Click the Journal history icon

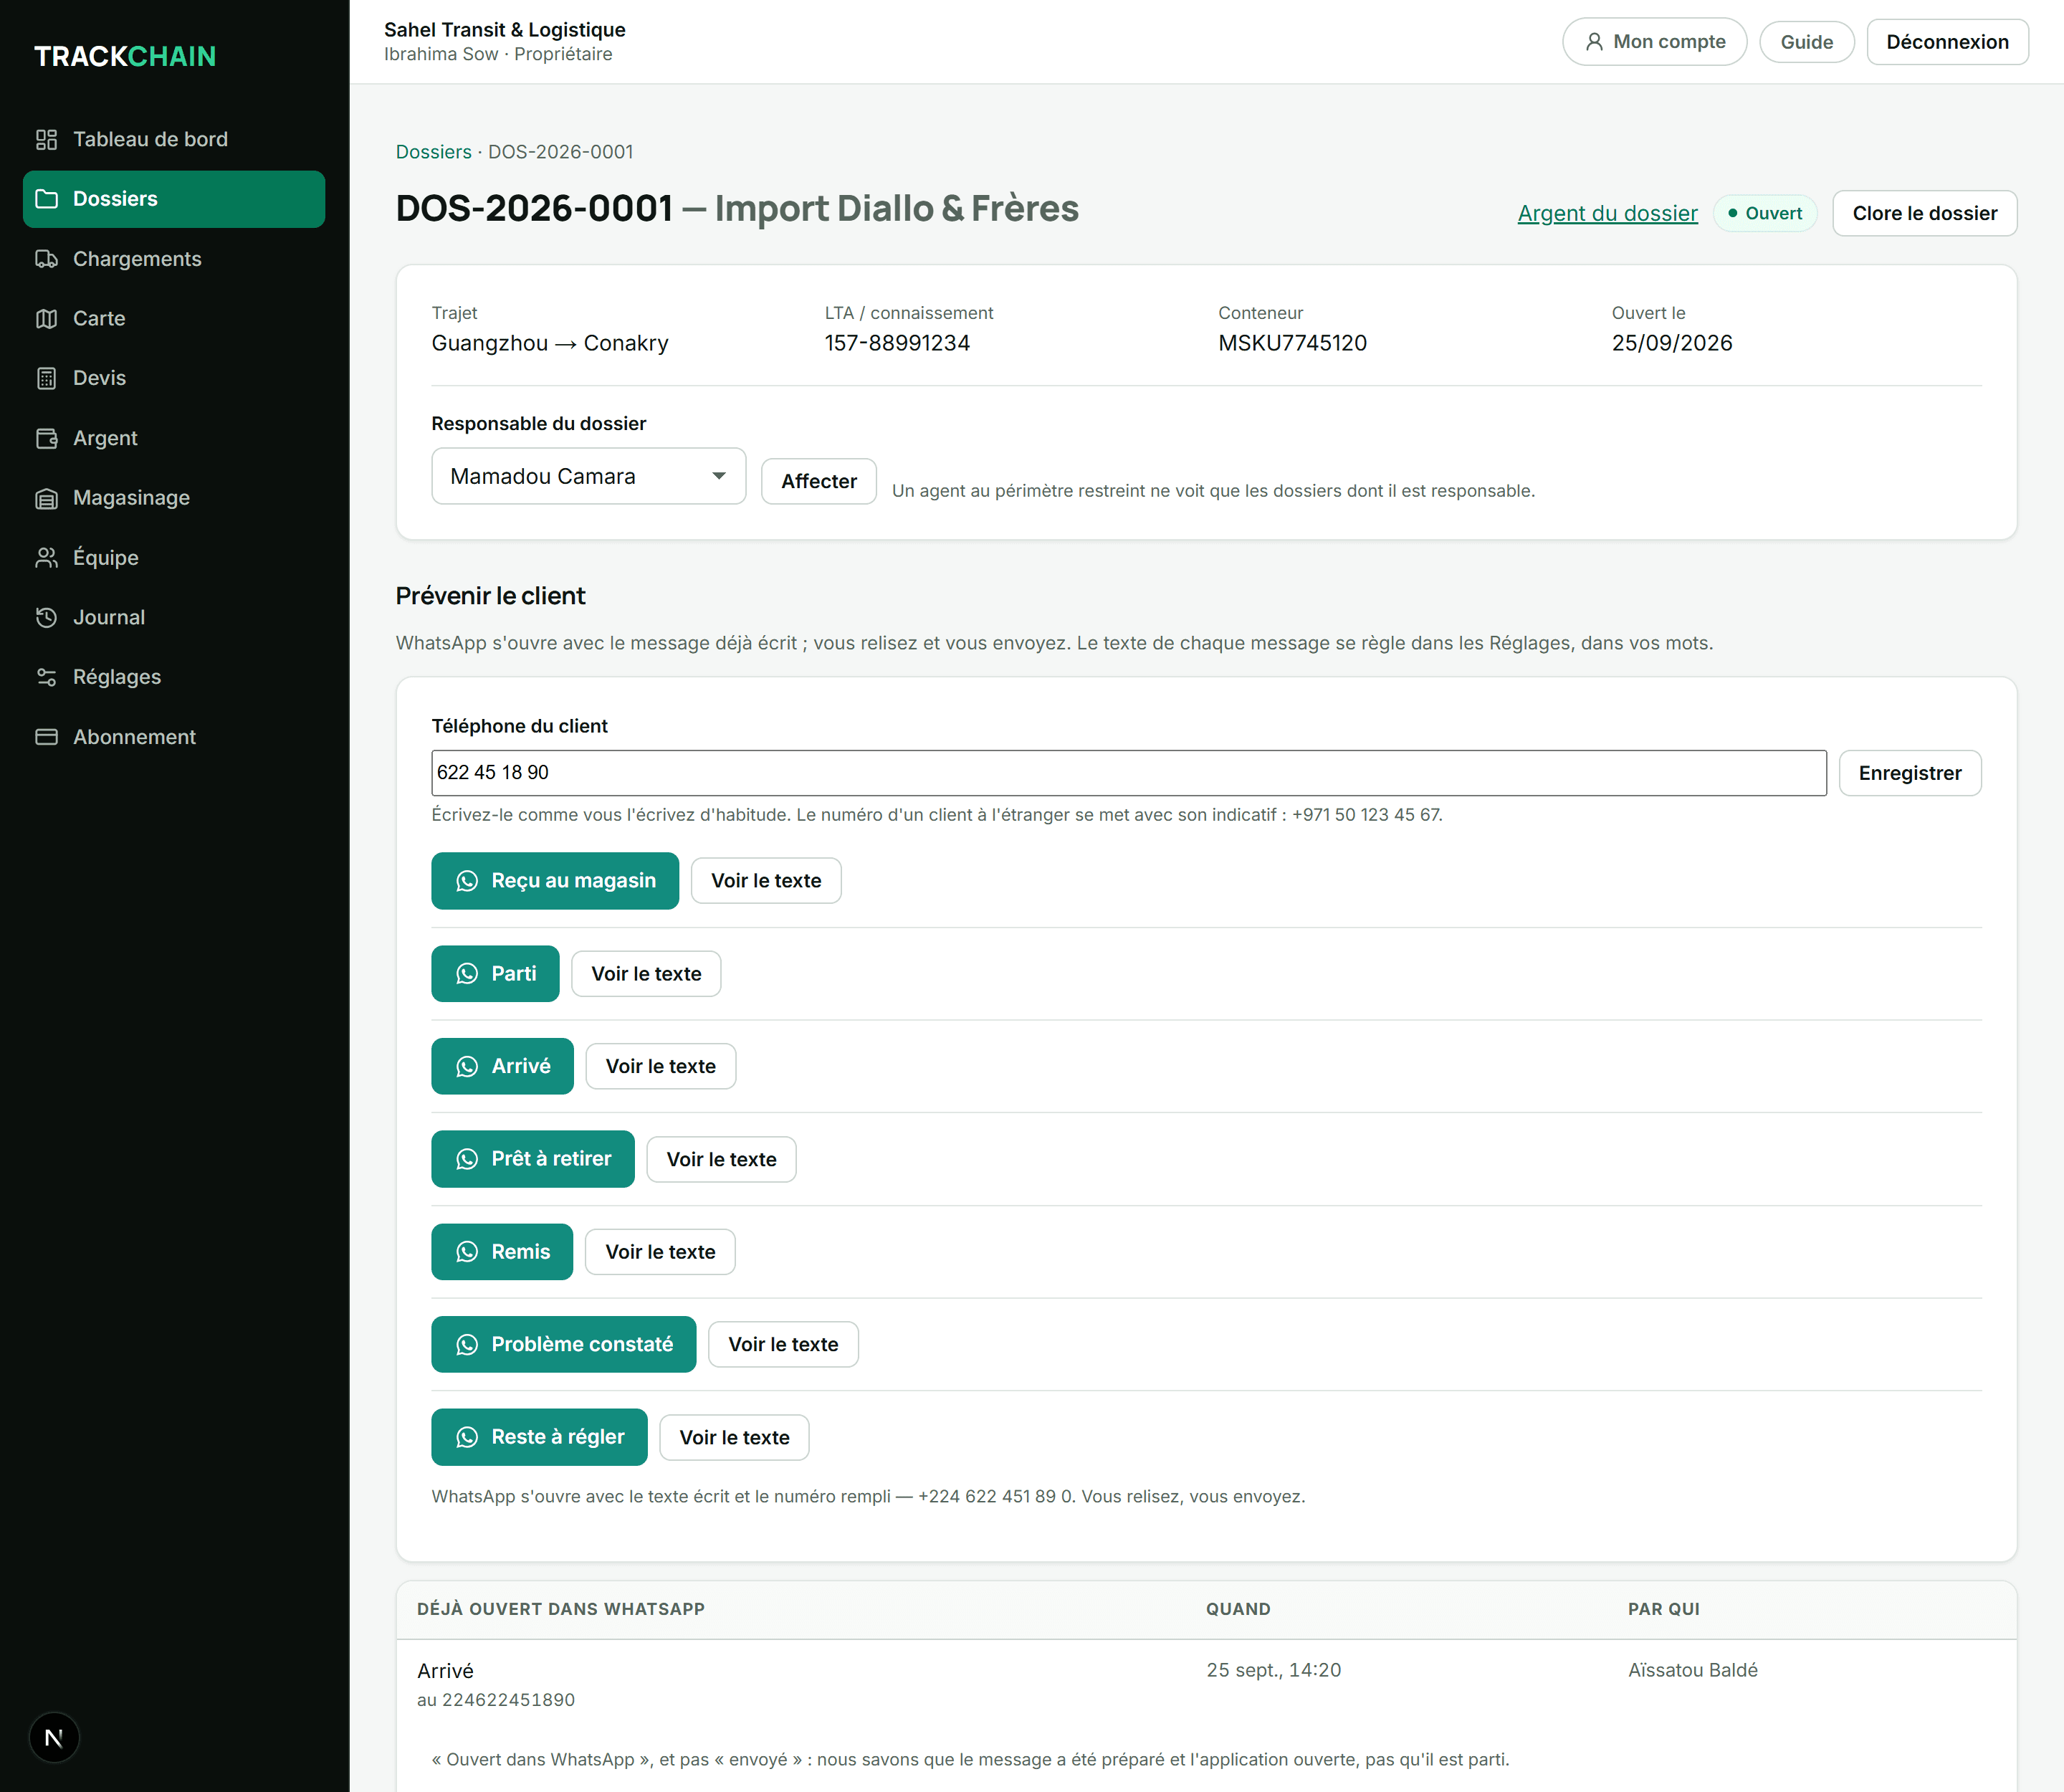coord(46,617)
